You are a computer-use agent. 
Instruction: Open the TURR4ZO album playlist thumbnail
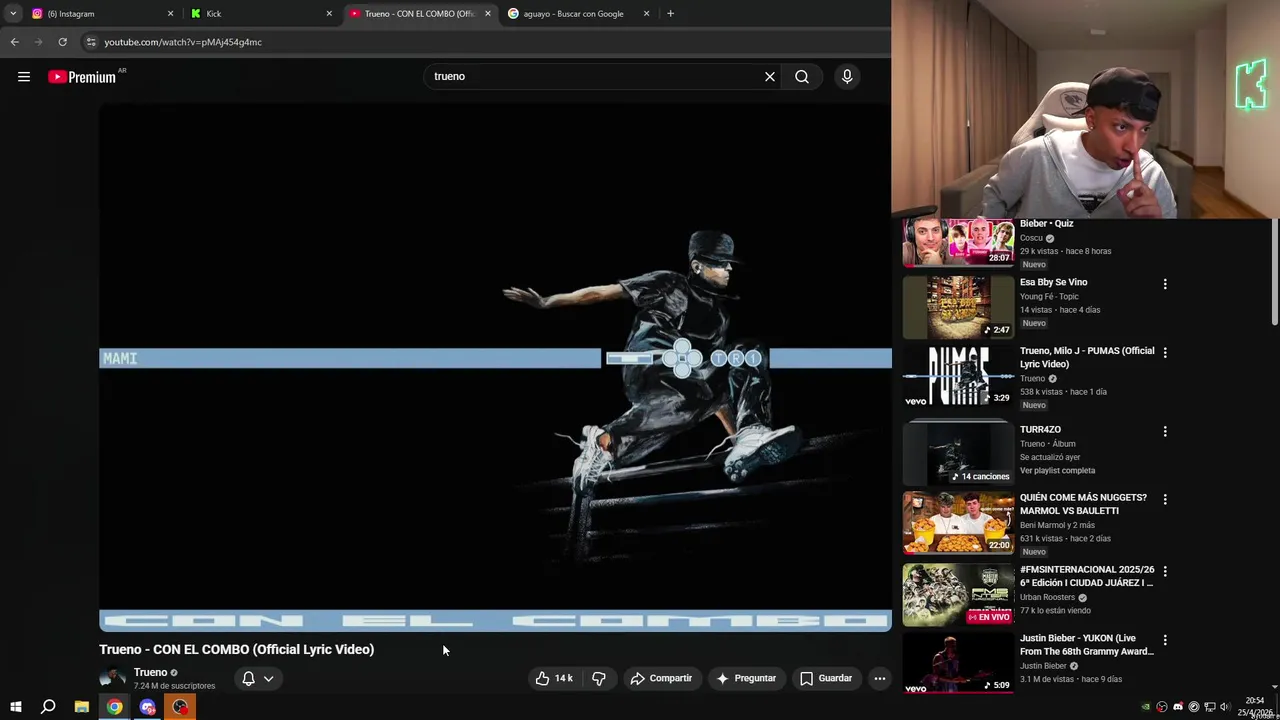[x=958, y=454]
